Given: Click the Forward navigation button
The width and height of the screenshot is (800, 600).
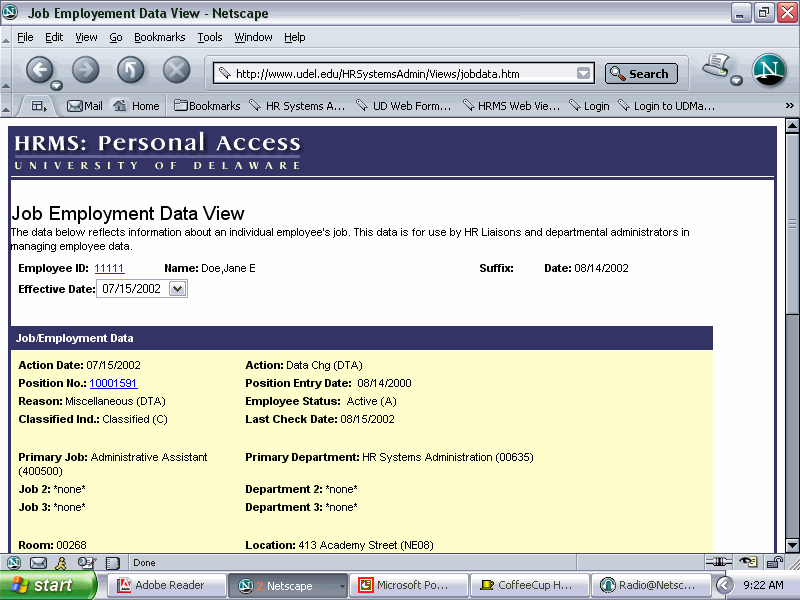Looking at the screenshot, I should pyautogui.click(x=86, y=70).
